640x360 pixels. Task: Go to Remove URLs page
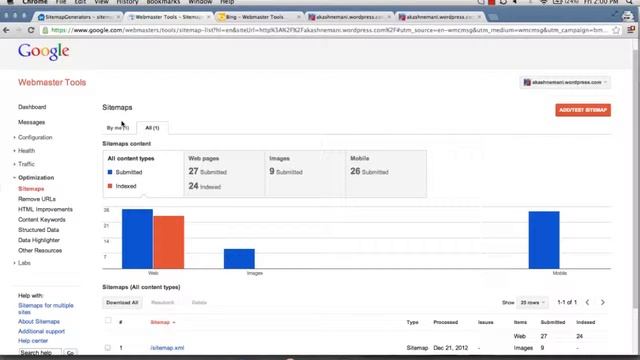point(37,199)
